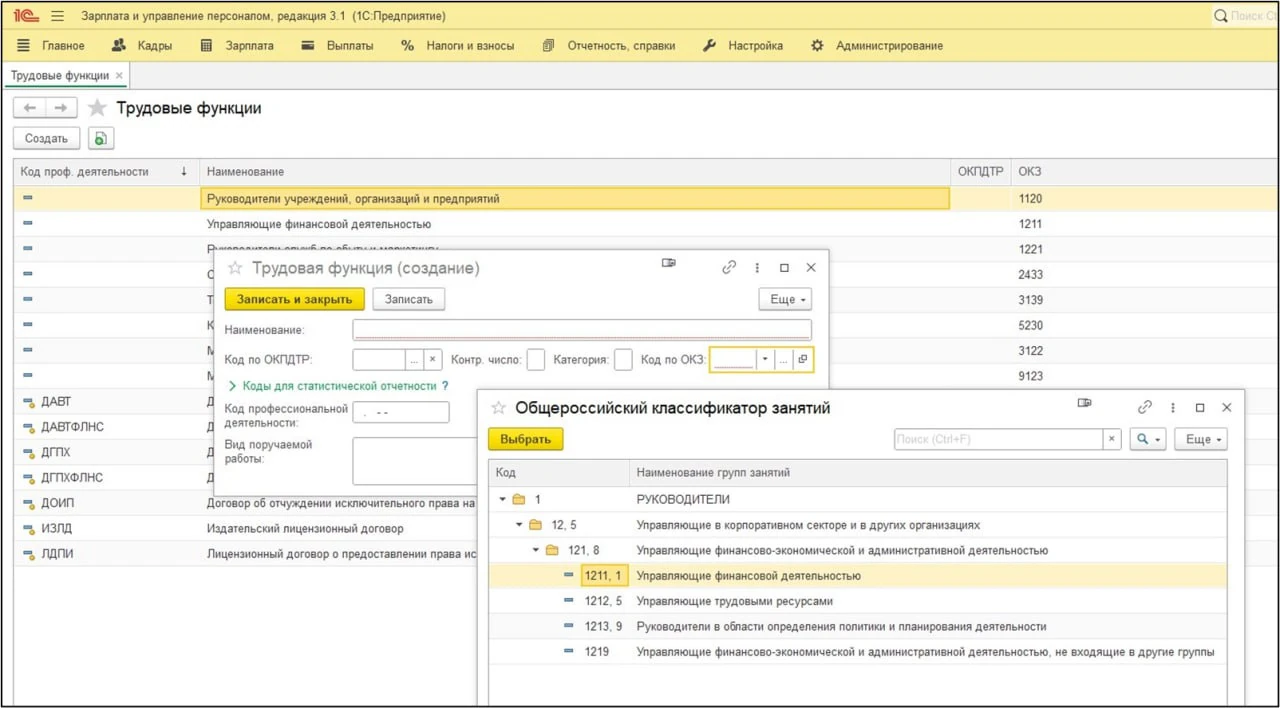Open the Кадры menu
This screenshot has height=708, width=1280.
pyautogui.click(x=142, y=46)
